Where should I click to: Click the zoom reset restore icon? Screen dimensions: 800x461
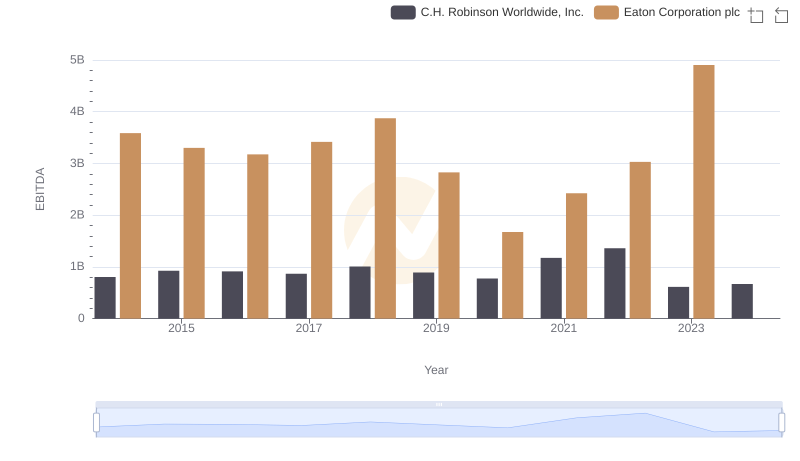pyautogui.click(x=781, y=15)
